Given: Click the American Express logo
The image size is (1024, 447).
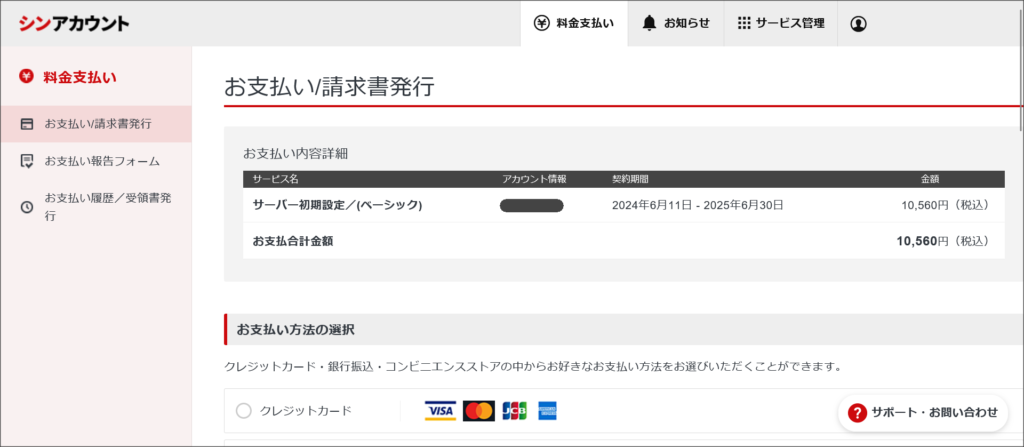Looking at the screenshot, I should [547, 411].
